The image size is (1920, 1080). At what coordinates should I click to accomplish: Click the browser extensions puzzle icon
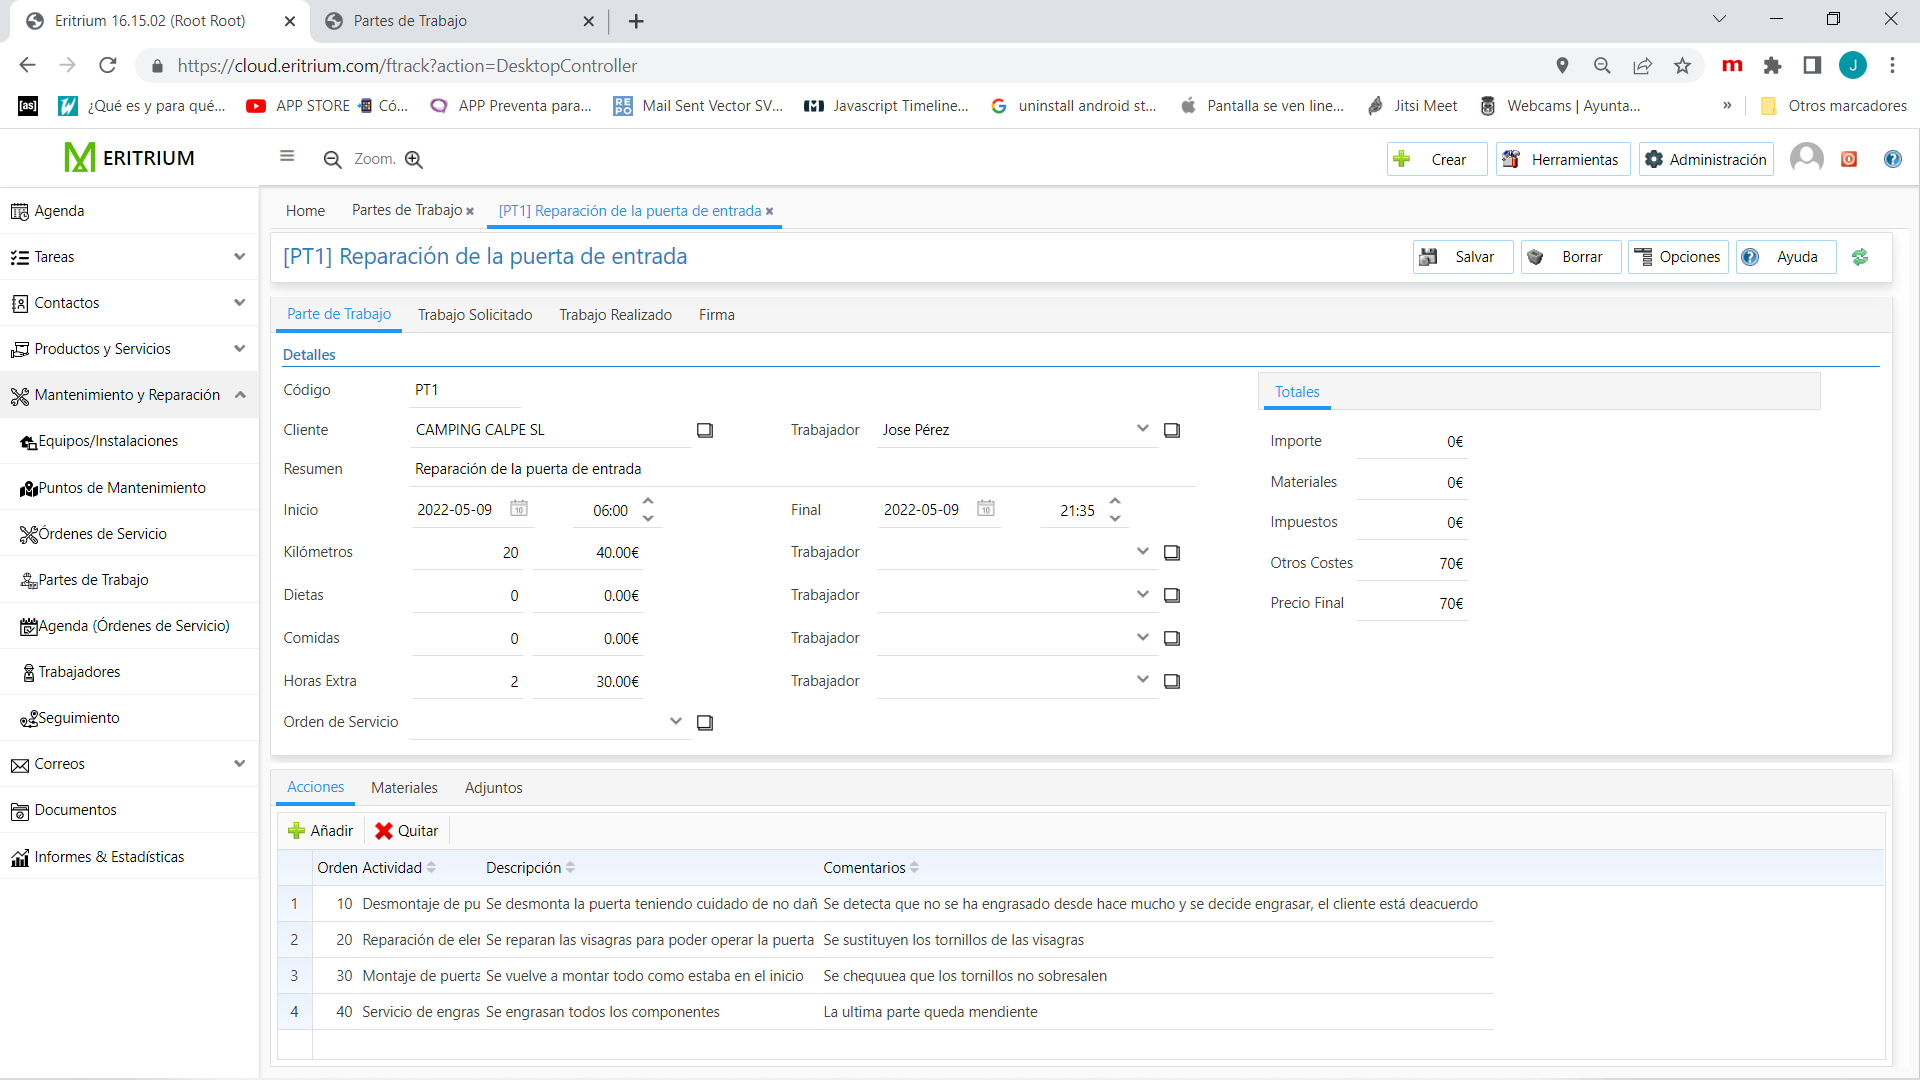1772,66
